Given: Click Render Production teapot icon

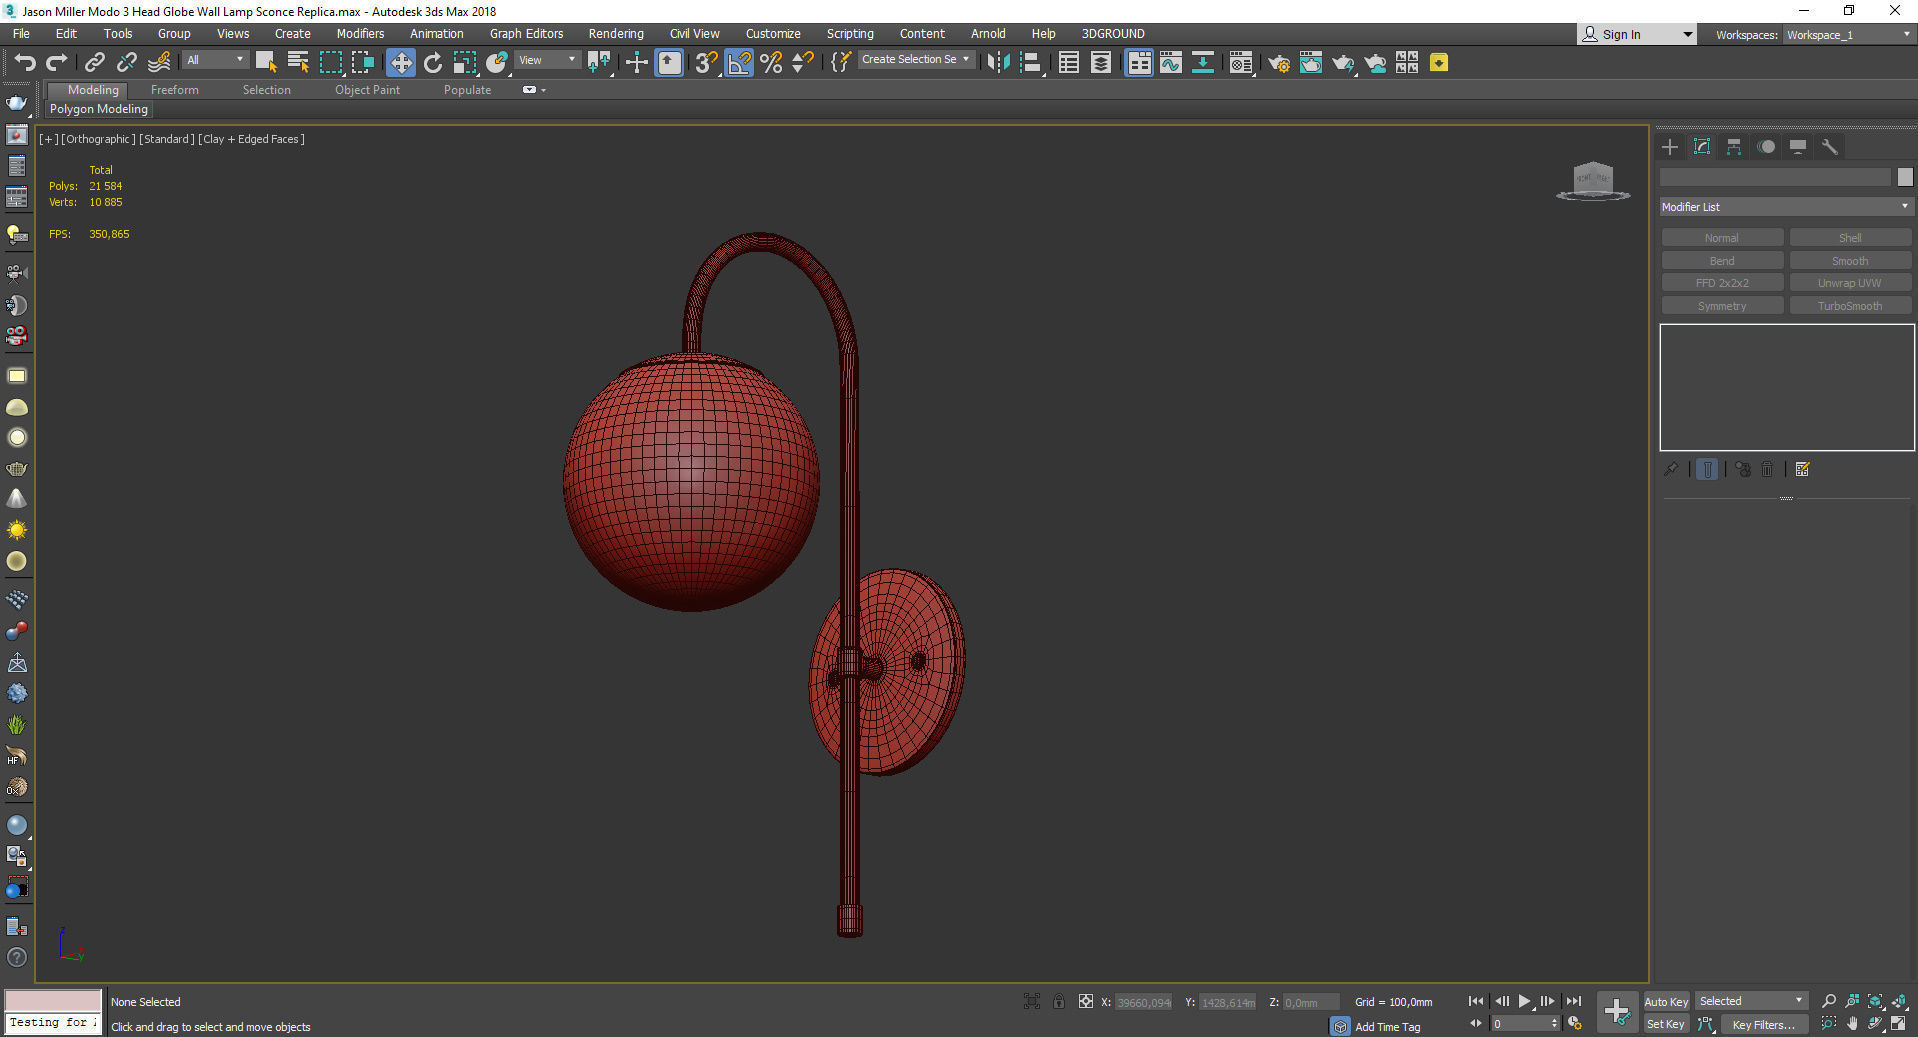Looking at the screenshot, I should click(x=1343, y=63).
